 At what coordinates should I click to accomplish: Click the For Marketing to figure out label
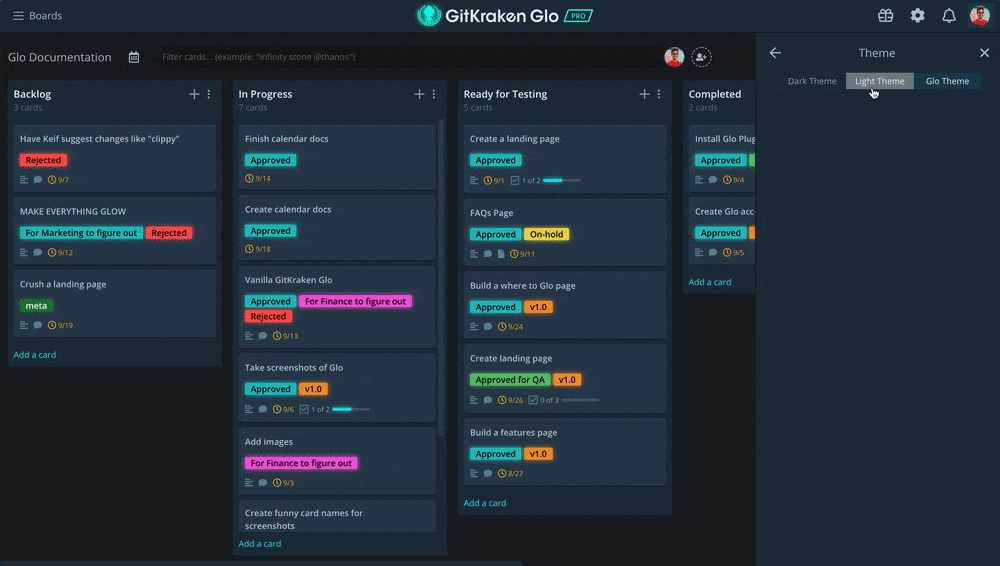pyautogui.click(x=81, y=233)
